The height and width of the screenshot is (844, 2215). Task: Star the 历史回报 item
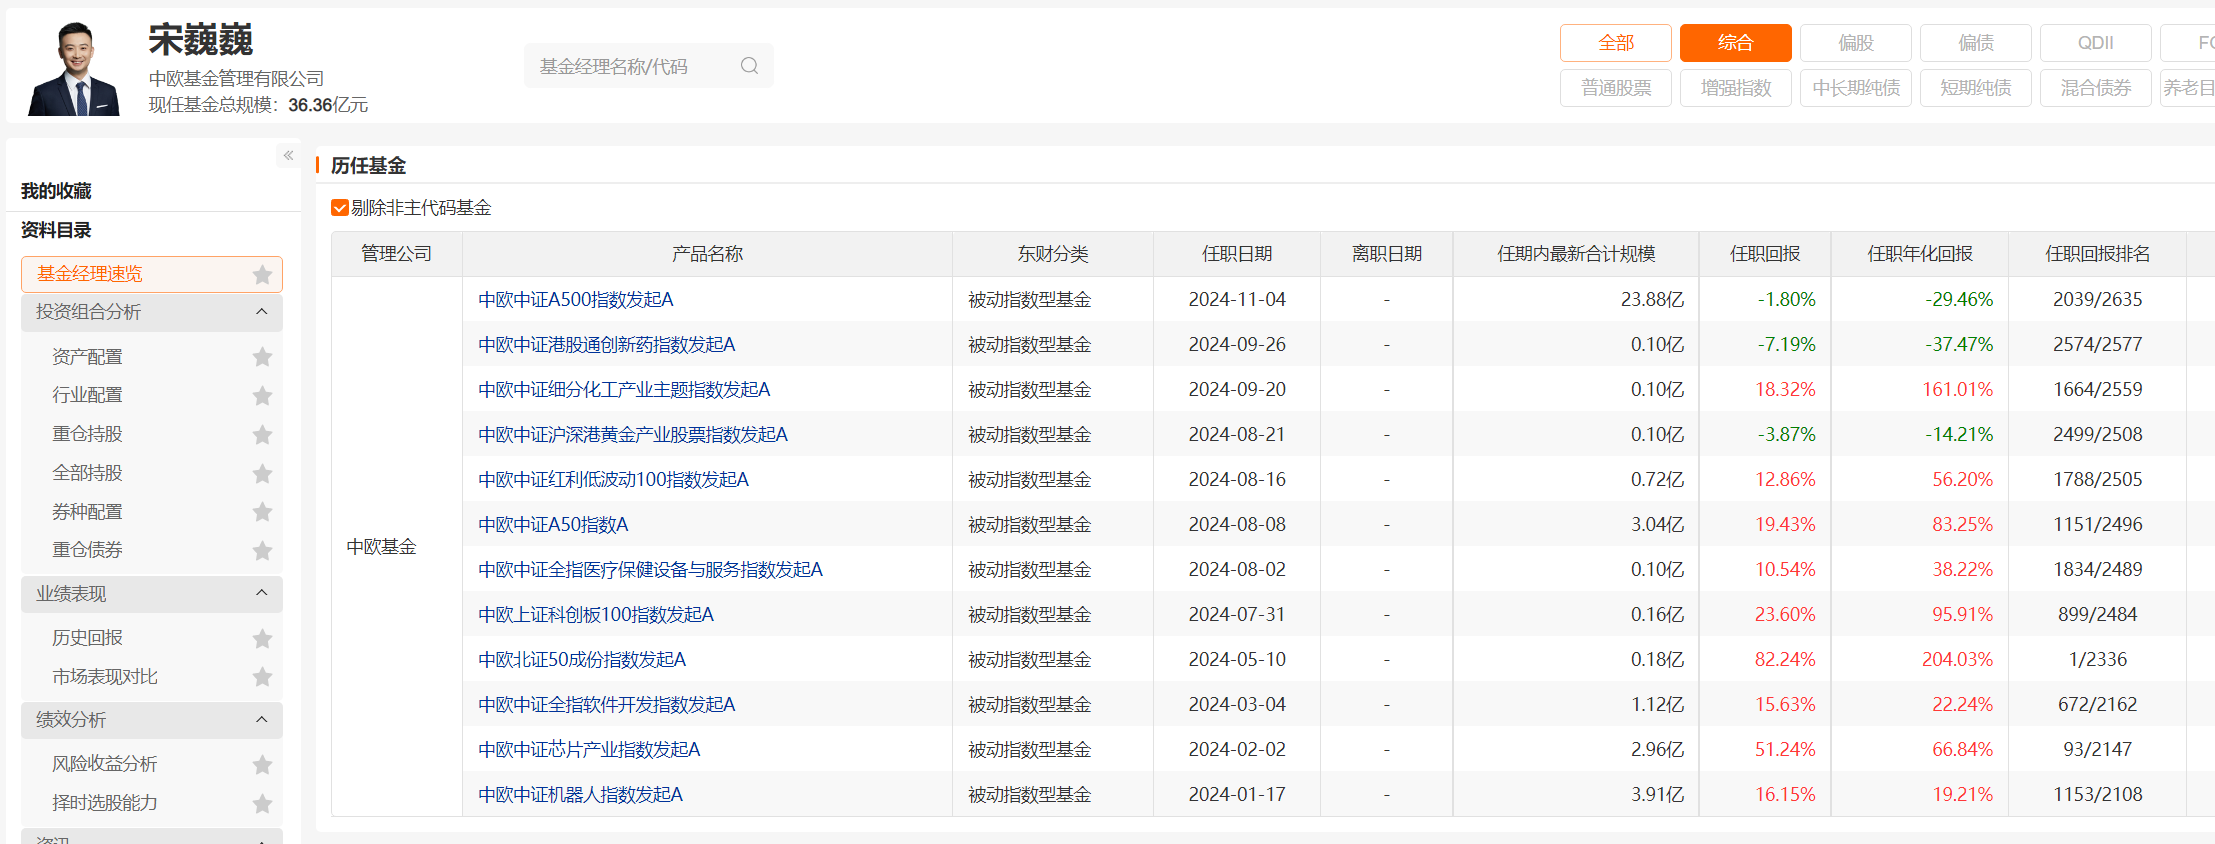pos(262,638)
